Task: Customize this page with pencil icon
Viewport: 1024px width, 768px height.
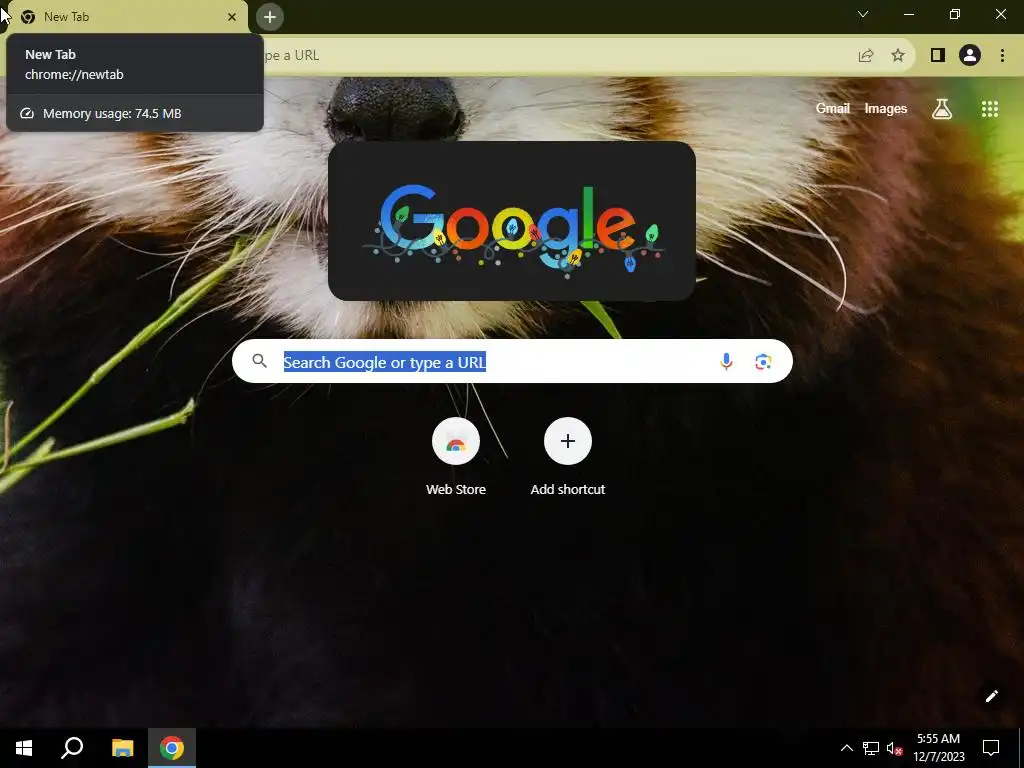Action: (x=991, y=696)
